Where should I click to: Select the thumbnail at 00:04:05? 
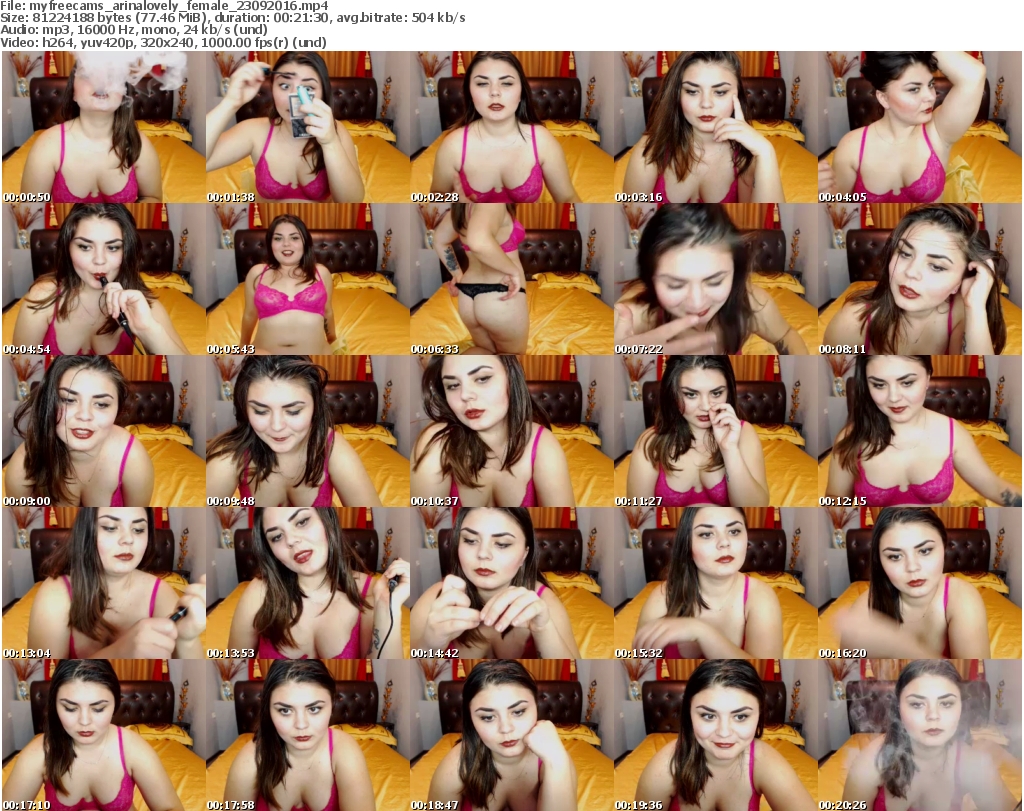[920, 127]
